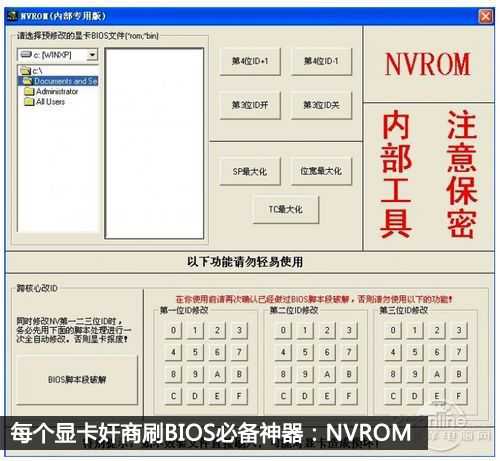Set third ID digit to C
Viewport: 500px width, 461px height.
pos(393,396)
